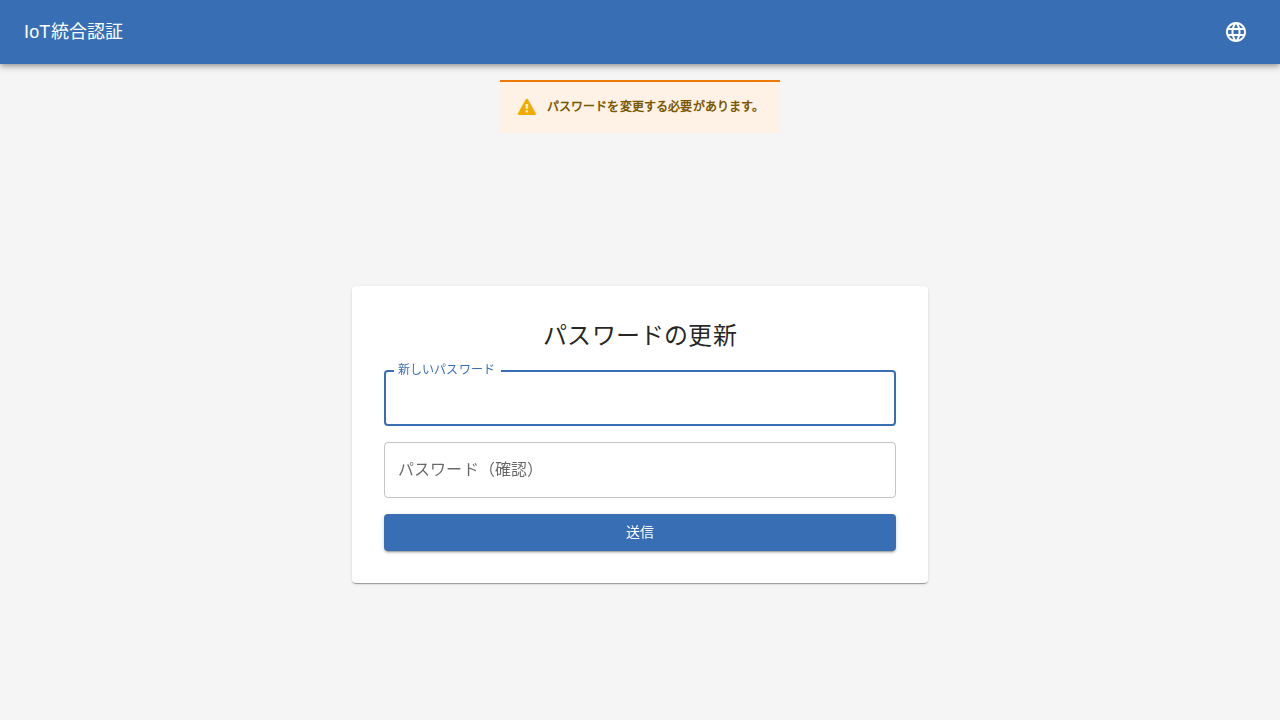Click the globe icon at the header's right
This screenshot has width=1280, height=720.
click(1236, 32)
